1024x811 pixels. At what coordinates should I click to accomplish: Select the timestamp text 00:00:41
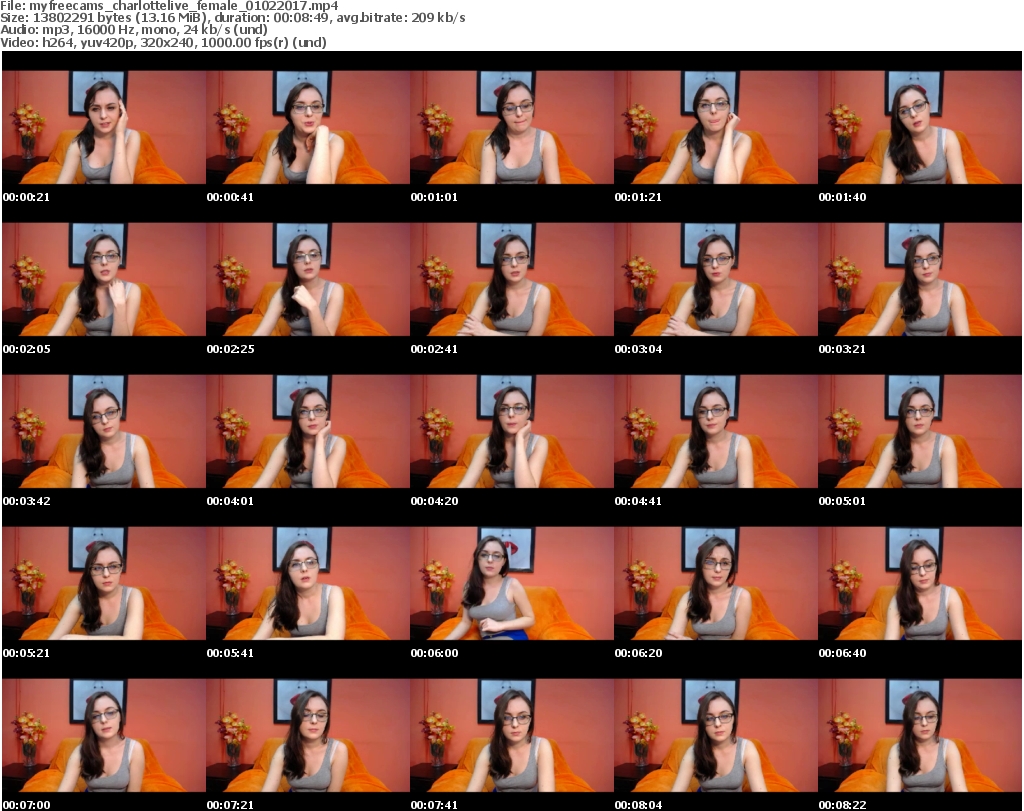click(231, 197)
